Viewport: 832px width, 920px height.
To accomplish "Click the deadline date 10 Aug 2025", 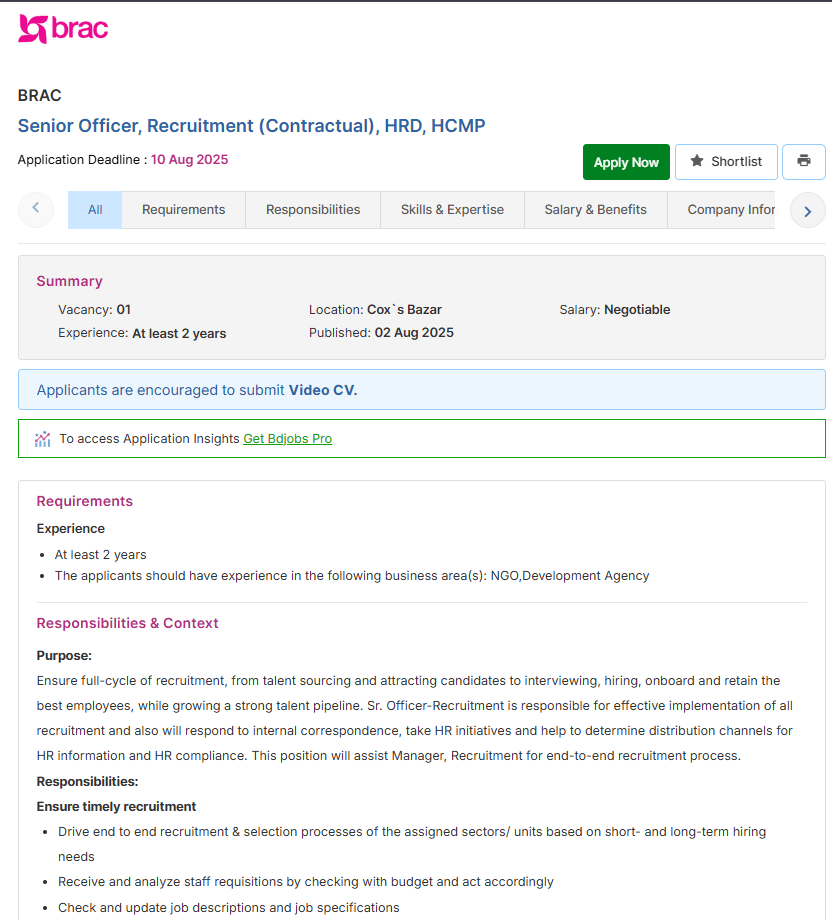I will click(190, 160).
